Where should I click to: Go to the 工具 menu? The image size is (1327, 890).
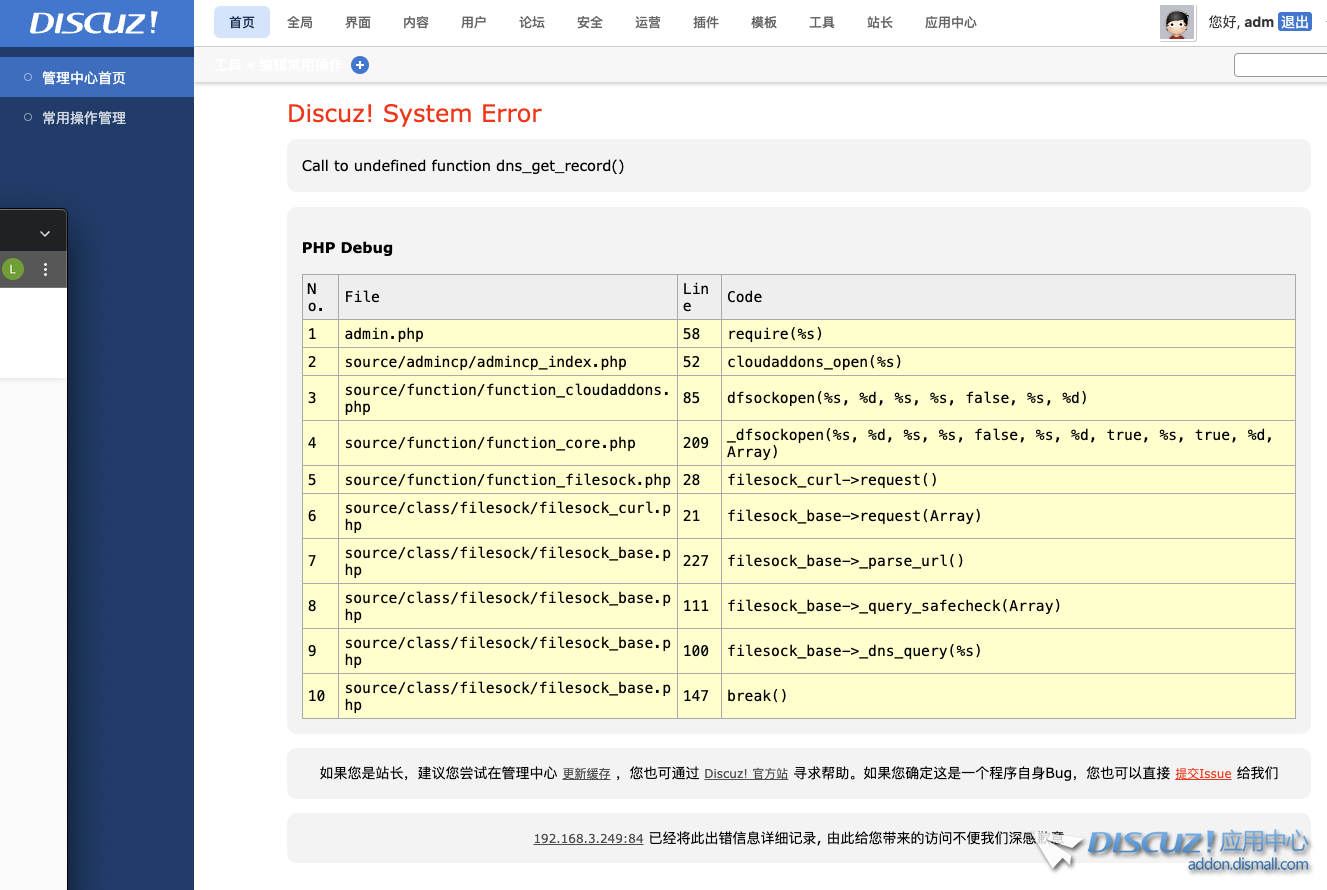pyautogui.click(x=822, y=22)
